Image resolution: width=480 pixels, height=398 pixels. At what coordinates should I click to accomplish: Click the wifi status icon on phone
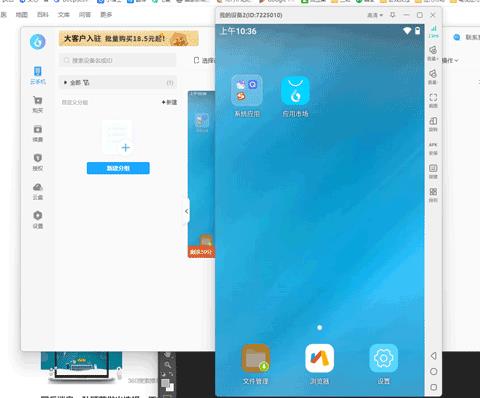407,31
